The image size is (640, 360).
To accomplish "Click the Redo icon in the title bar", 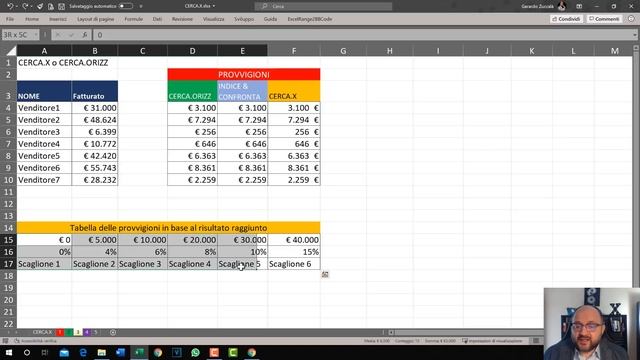I will point(25,6).
